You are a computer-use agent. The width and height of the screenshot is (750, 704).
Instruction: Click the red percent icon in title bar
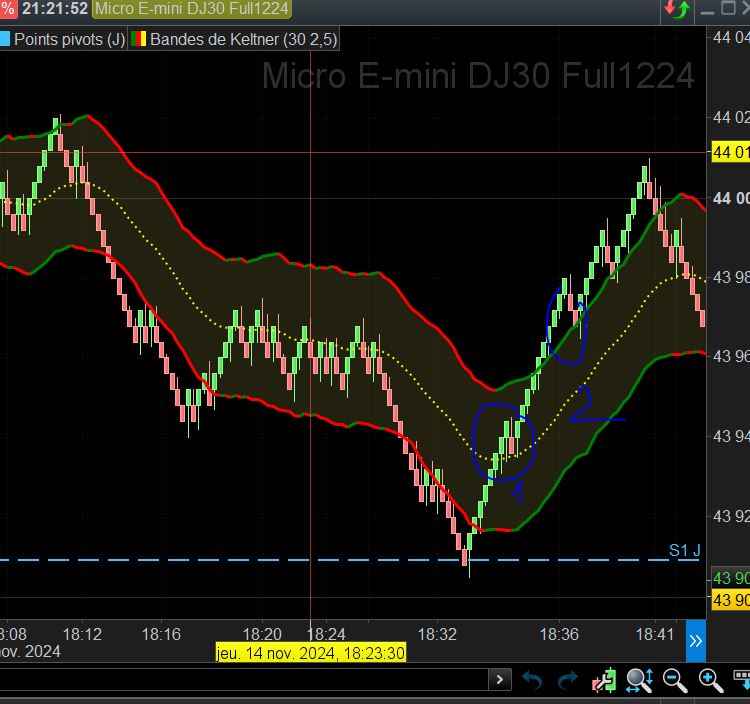click(8, 9)
